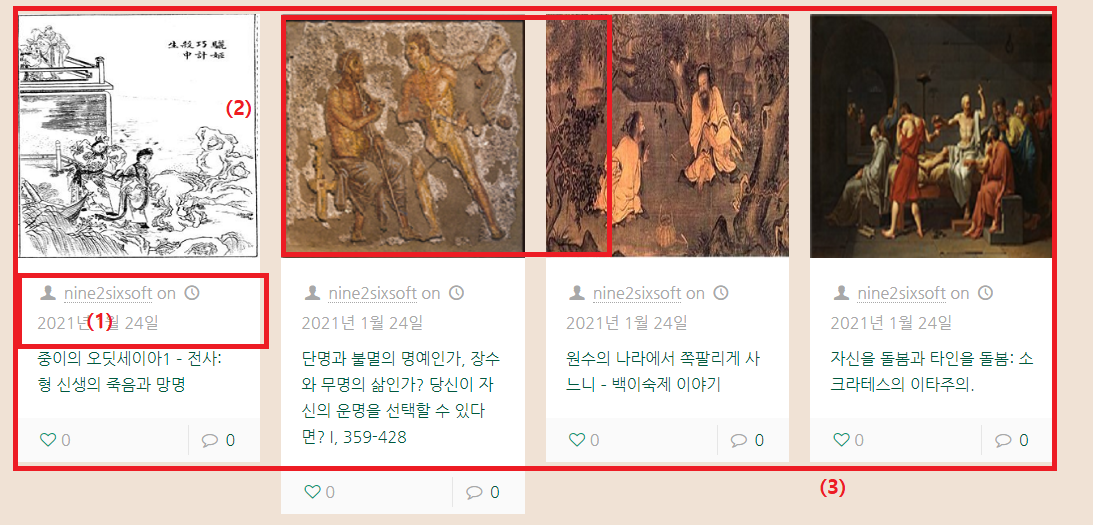Open comment bubble on 백이숙제 이야기 post

pyautogui.click(x=739, y=441)
